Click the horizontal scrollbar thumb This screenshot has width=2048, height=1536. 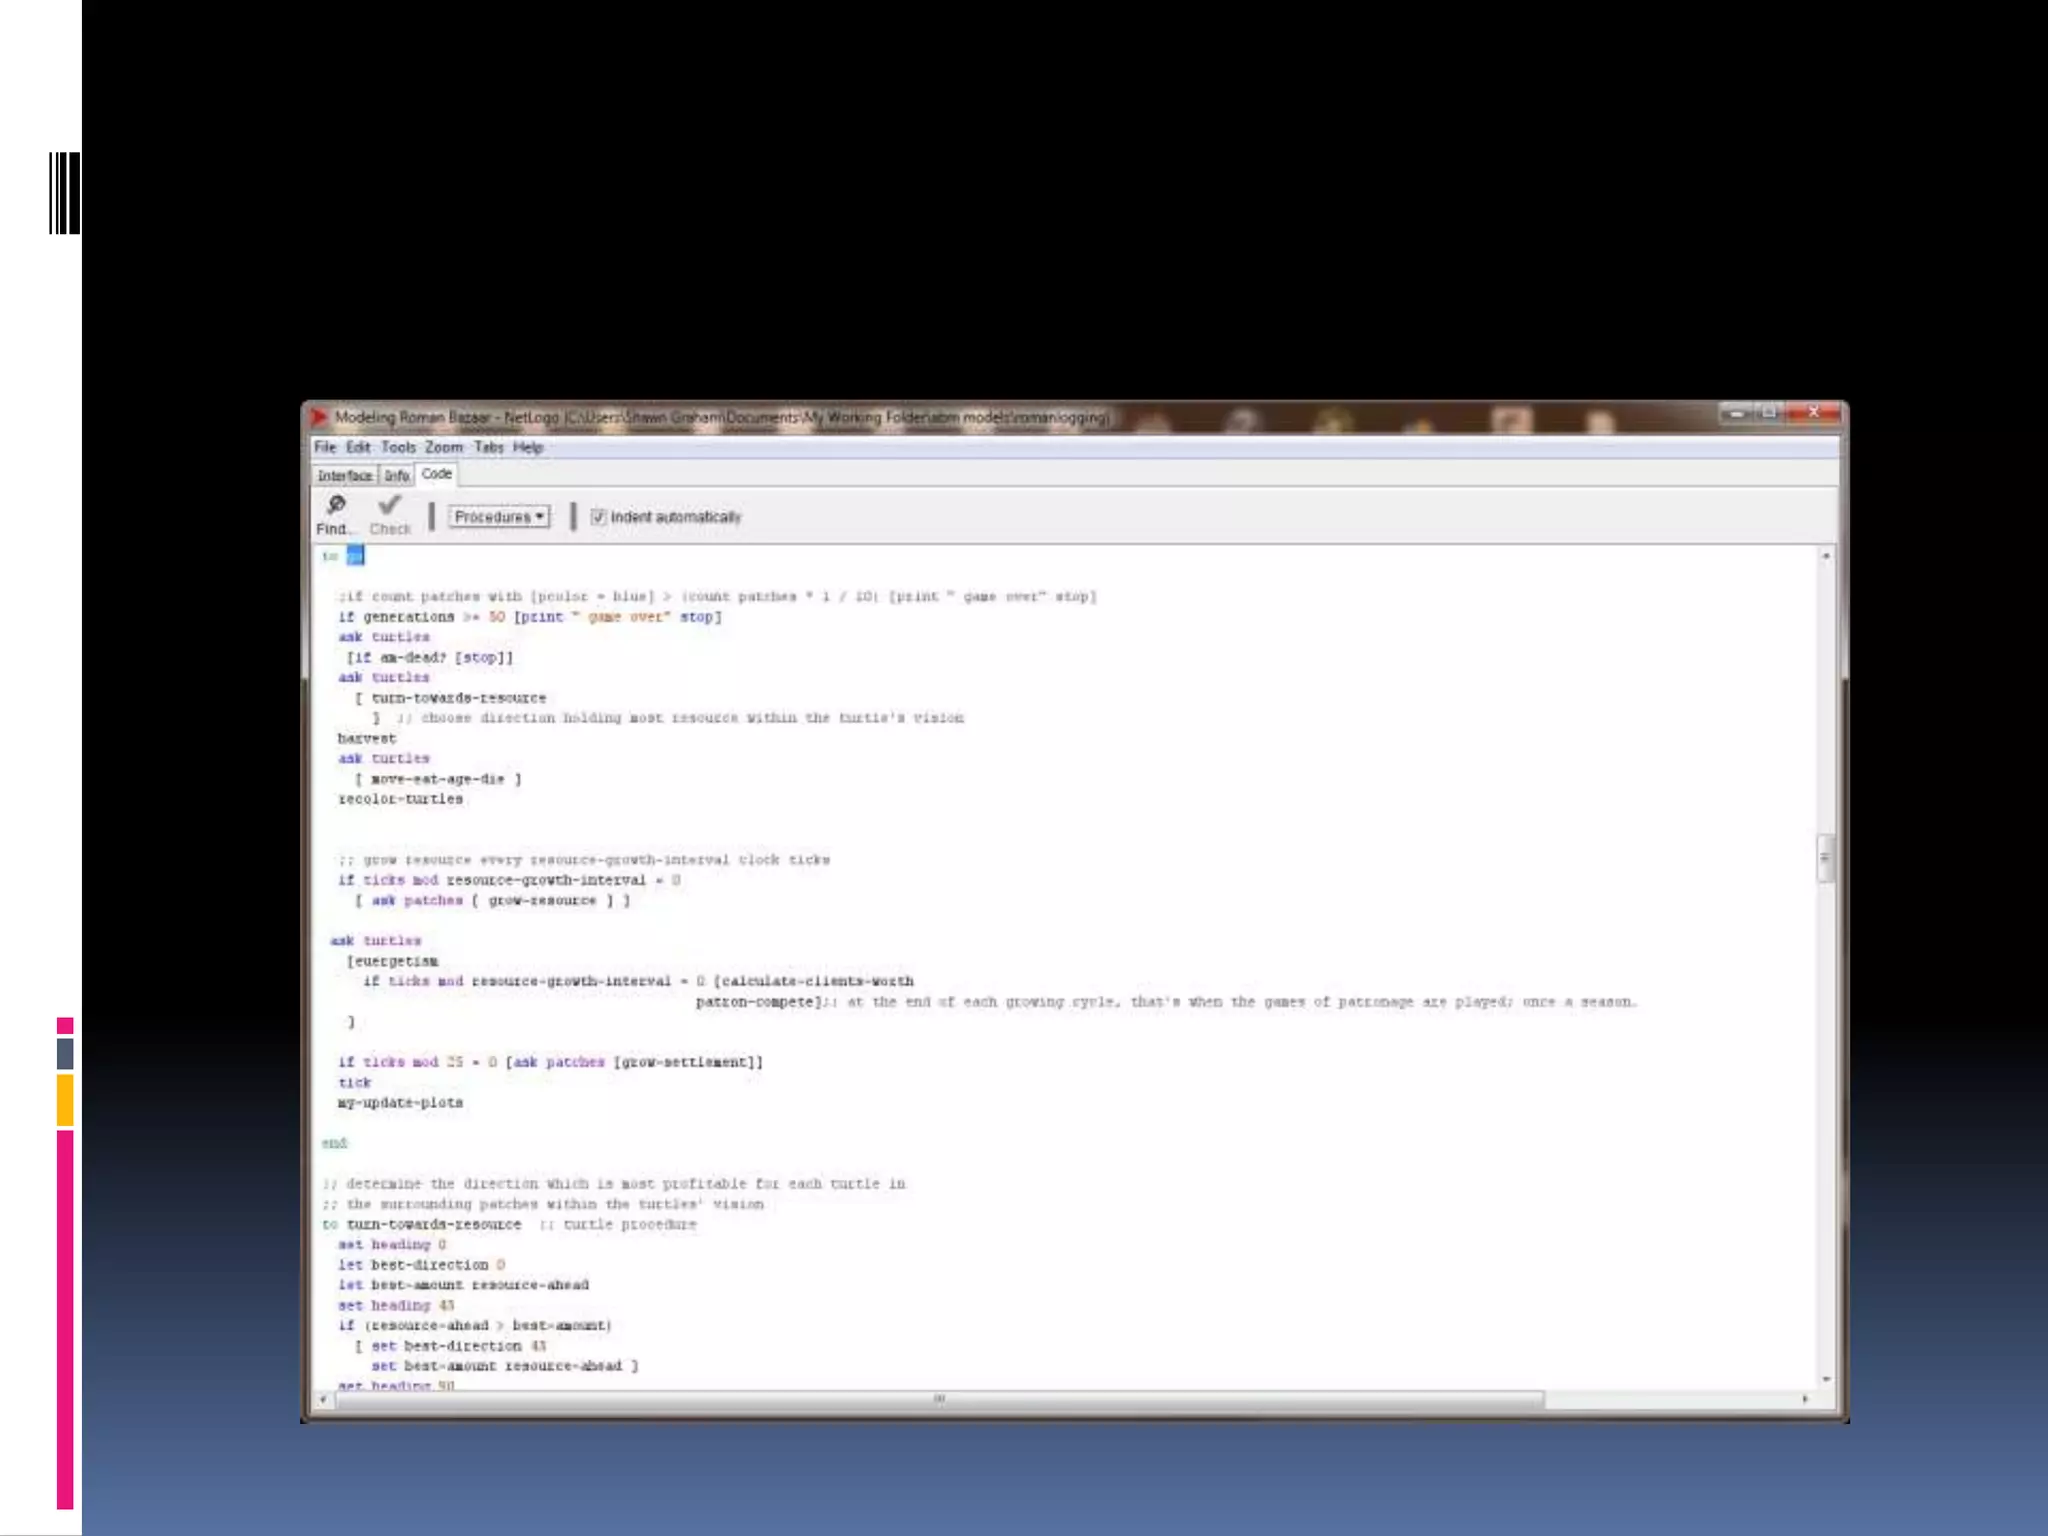(x=938, y=1400)
